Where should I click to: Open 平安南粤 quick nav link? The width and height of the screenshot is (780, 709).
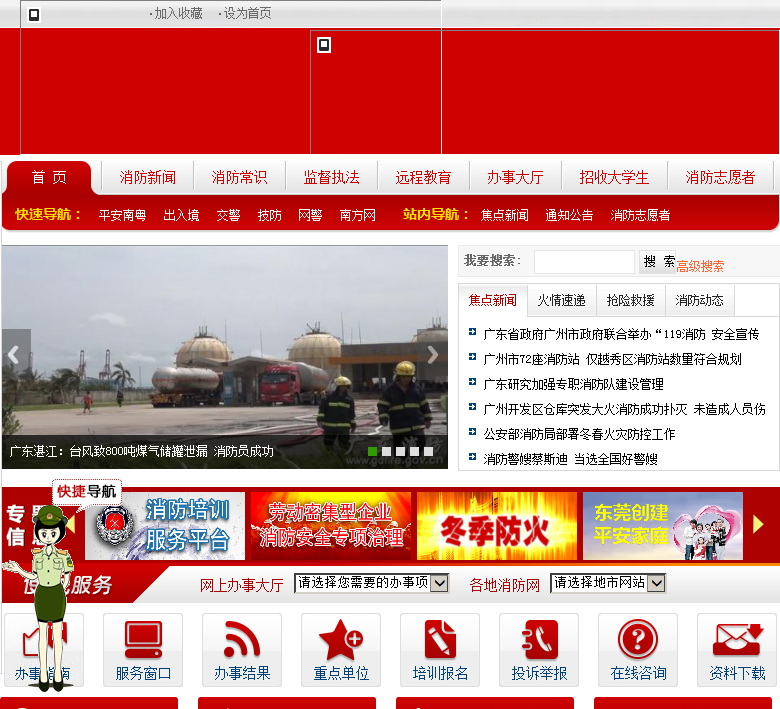[x=122, y=215]
